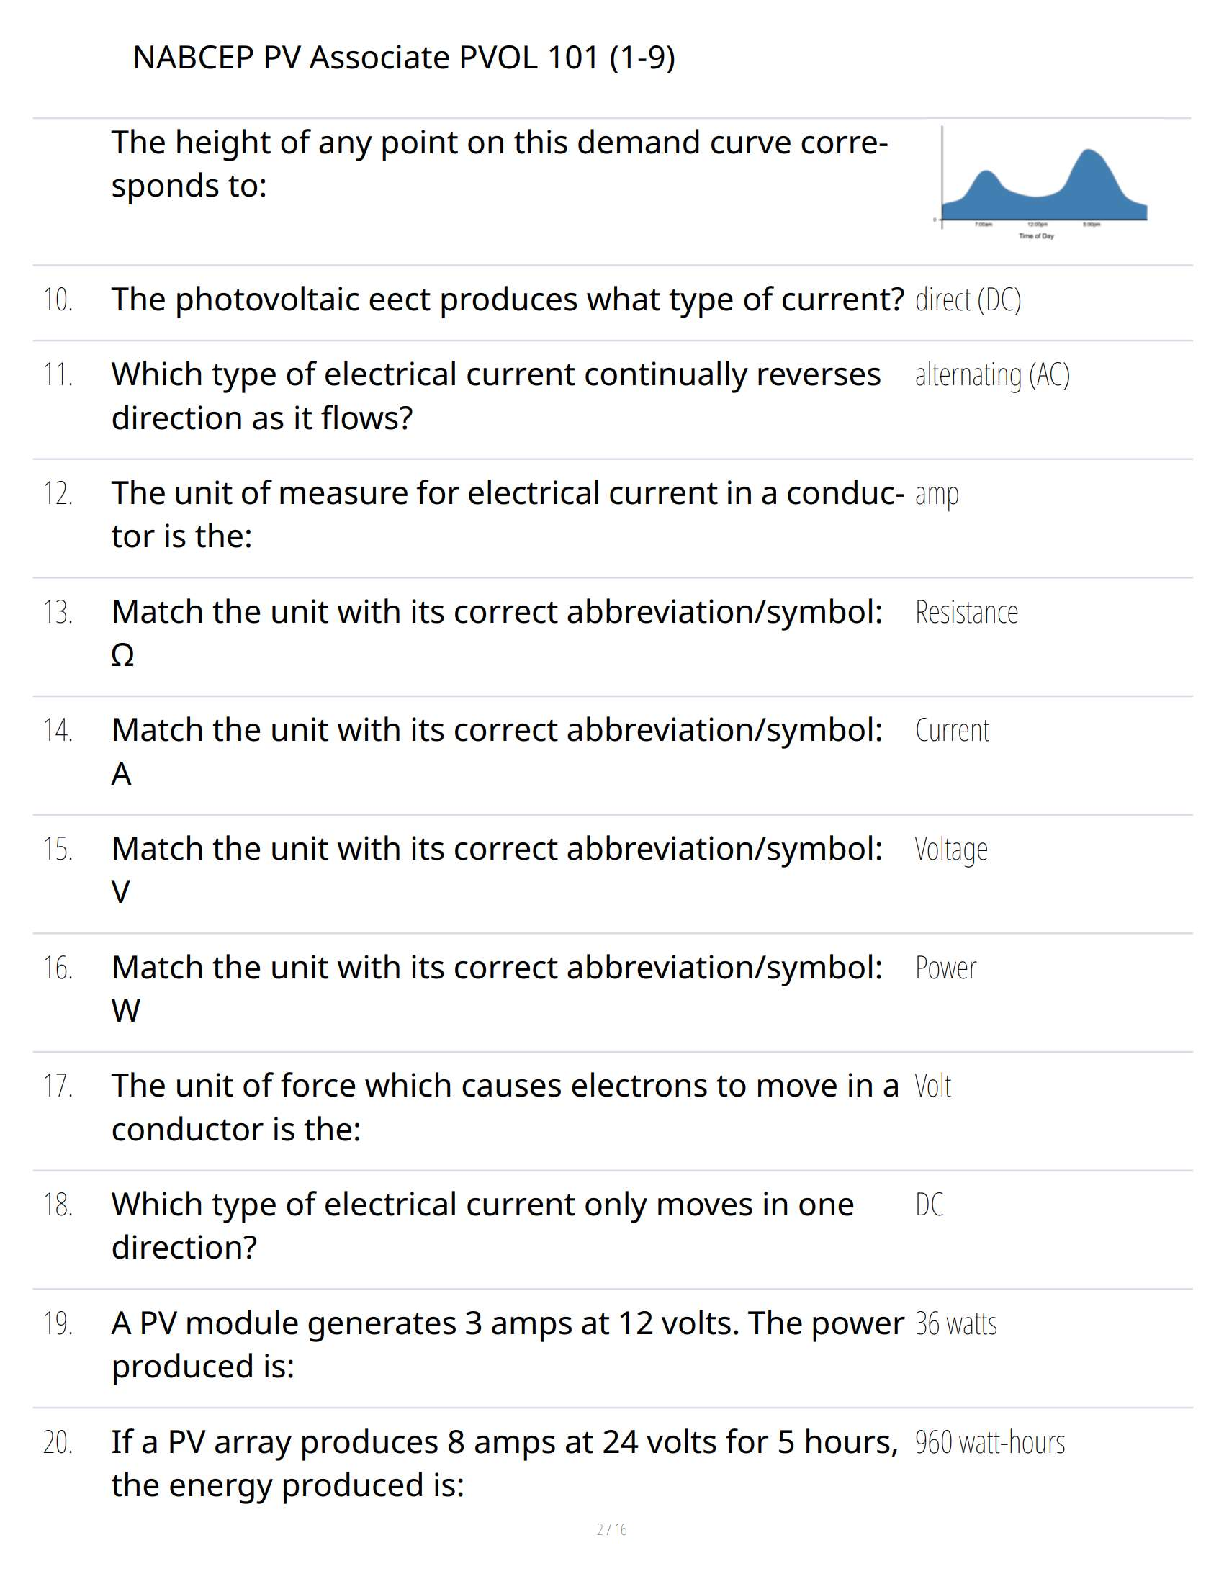Click the question number 20
Viewport: 1224px width, 1584px height.
[x=57, y=1443]
